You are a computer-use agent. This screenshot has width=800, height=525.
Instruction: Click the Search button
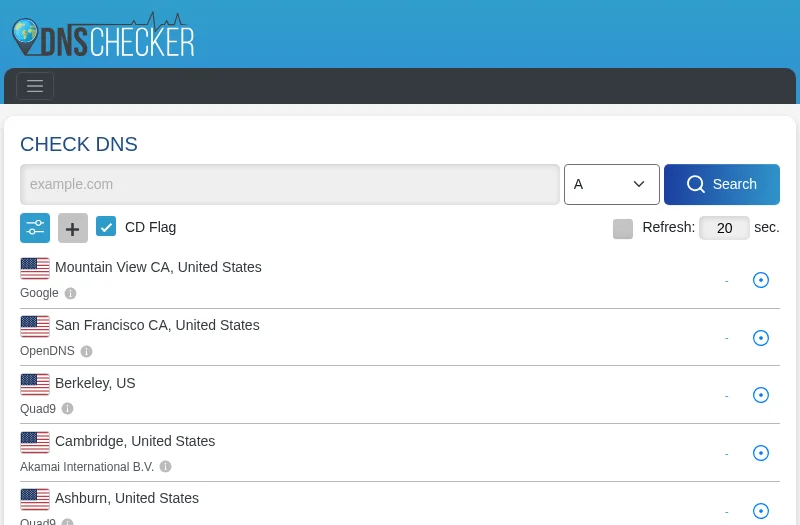[x=721, y=184]
